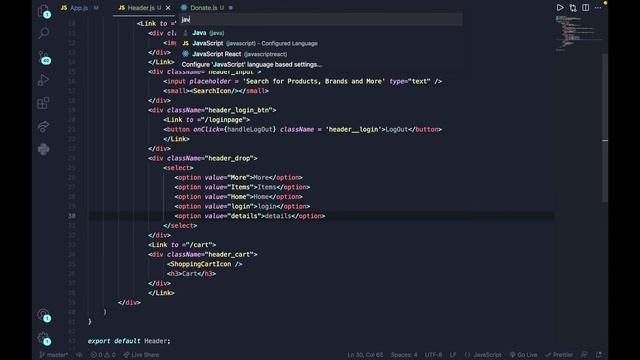Click the LF end of line item

[x=453, y=355]
